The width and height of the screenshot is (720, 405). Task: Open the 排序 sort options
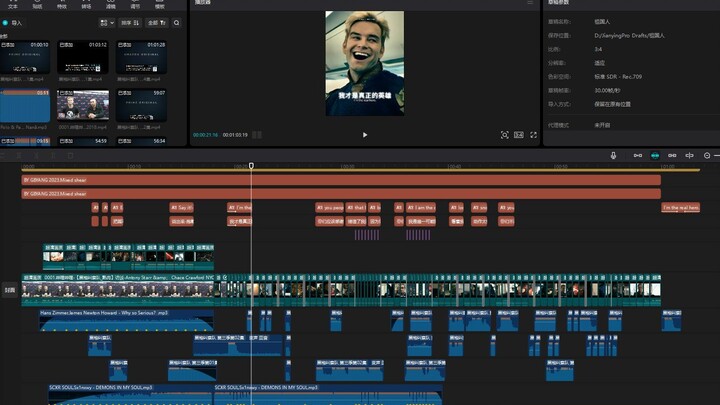pos(130,22)
